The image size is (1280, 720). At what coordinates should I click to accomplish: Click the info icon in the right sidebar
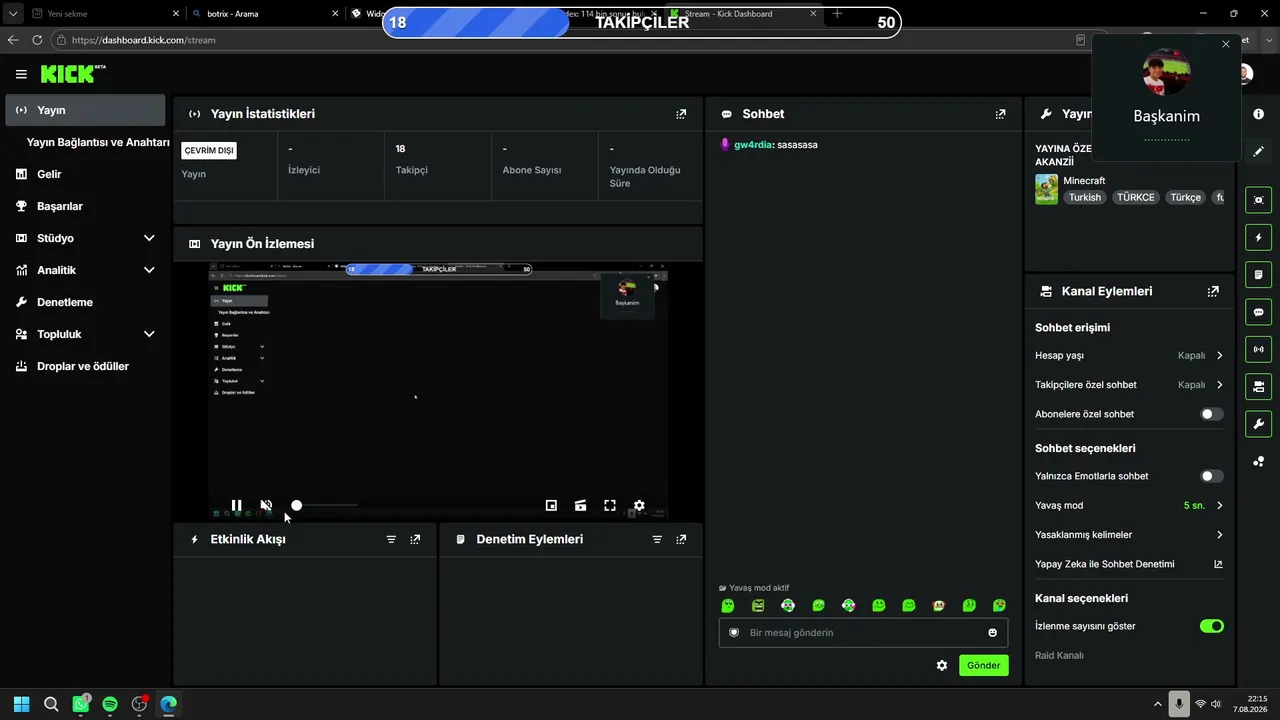coord(1259,114)
